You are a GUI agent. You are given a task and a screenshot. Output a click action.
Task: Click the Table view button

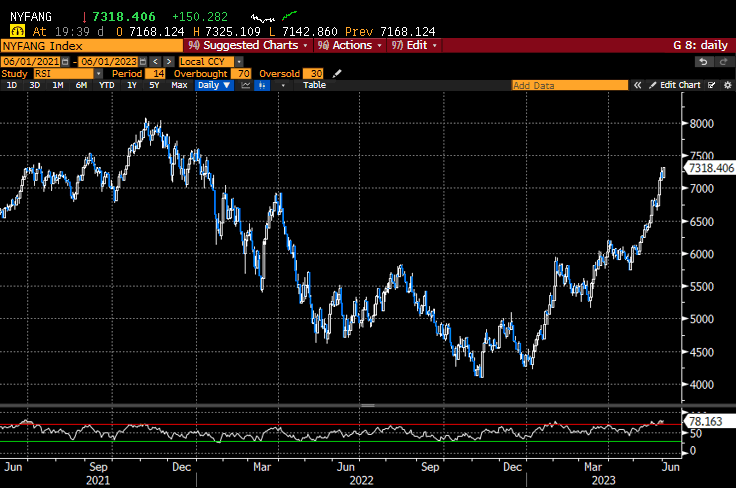[314, 85]
